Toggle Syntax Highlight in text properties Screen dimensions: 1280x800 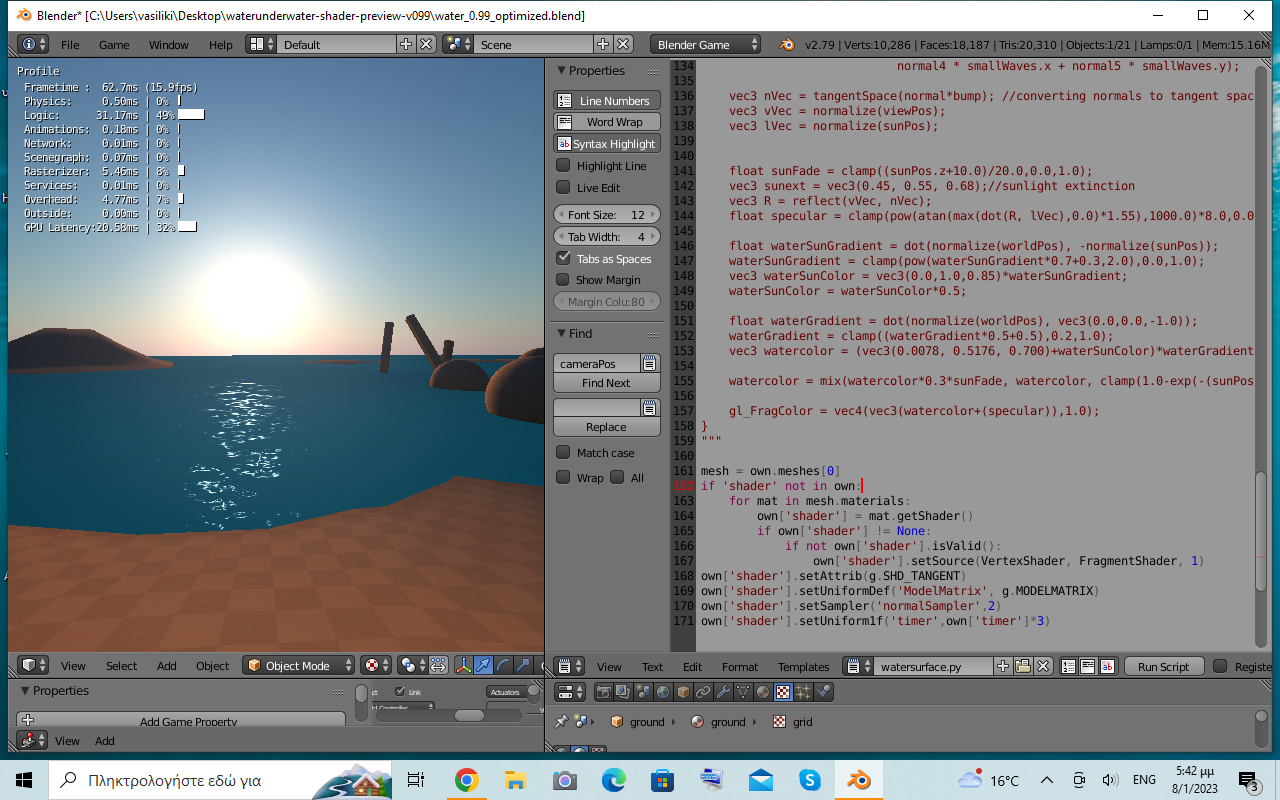point(607,144)
